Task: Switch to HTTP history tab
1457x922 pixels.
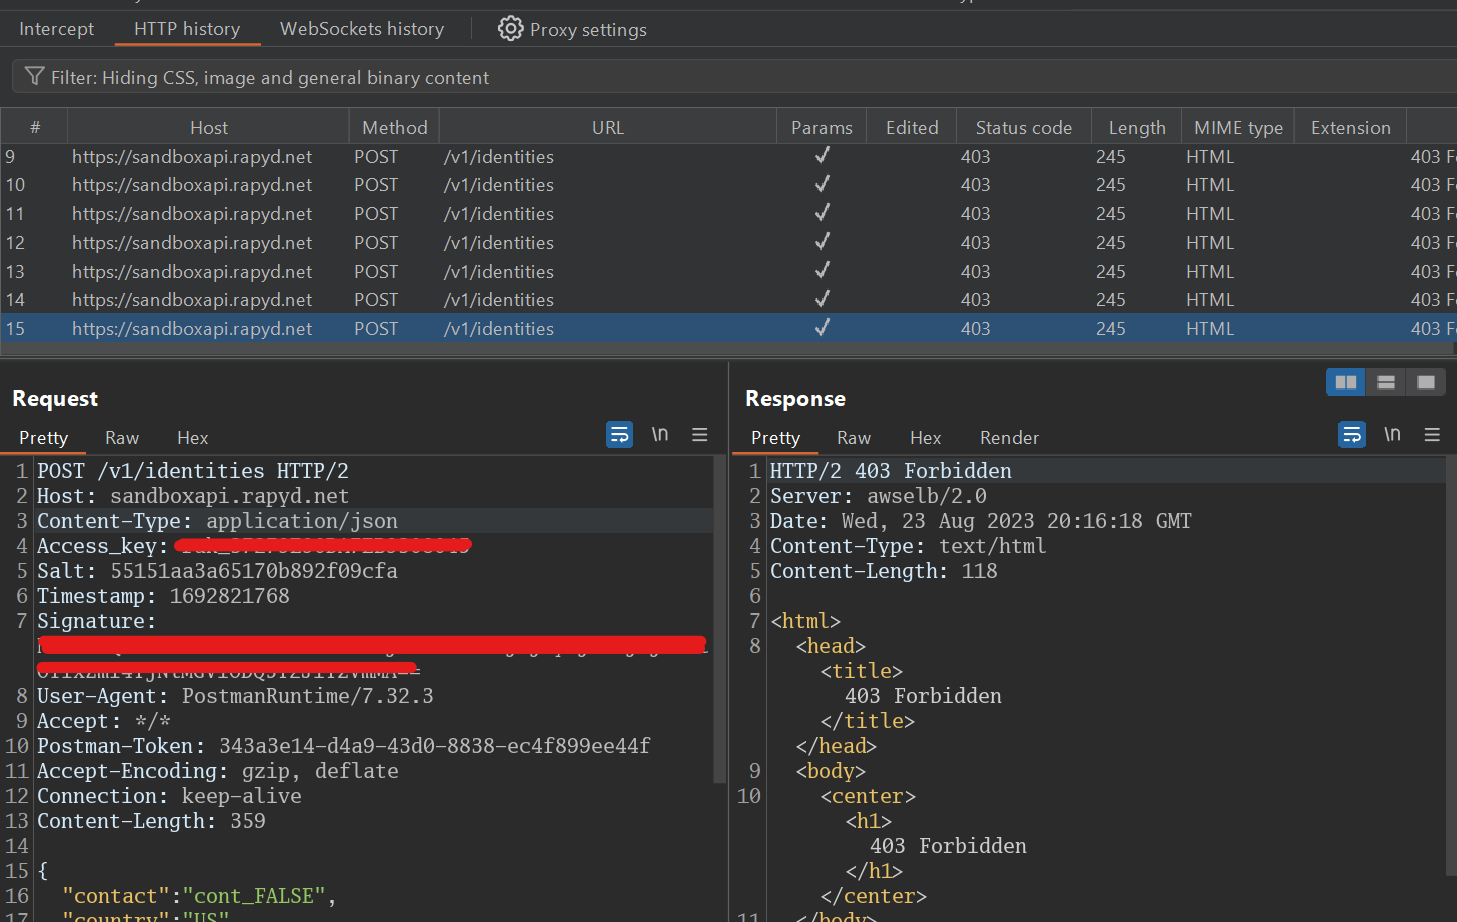Action: tap(187, 29)
